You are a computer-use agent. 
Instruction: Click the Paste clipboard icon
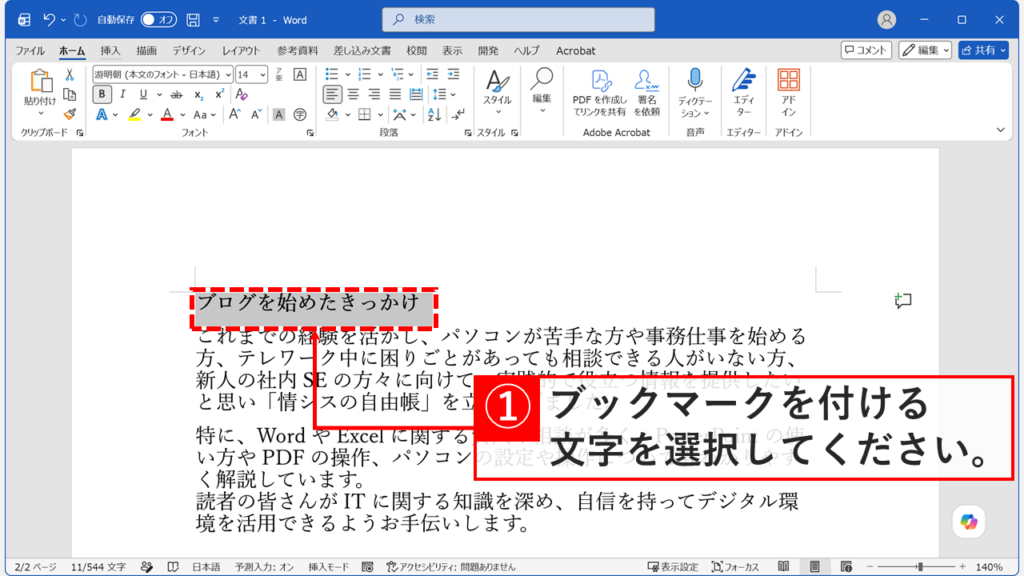[x=40, y=81]
